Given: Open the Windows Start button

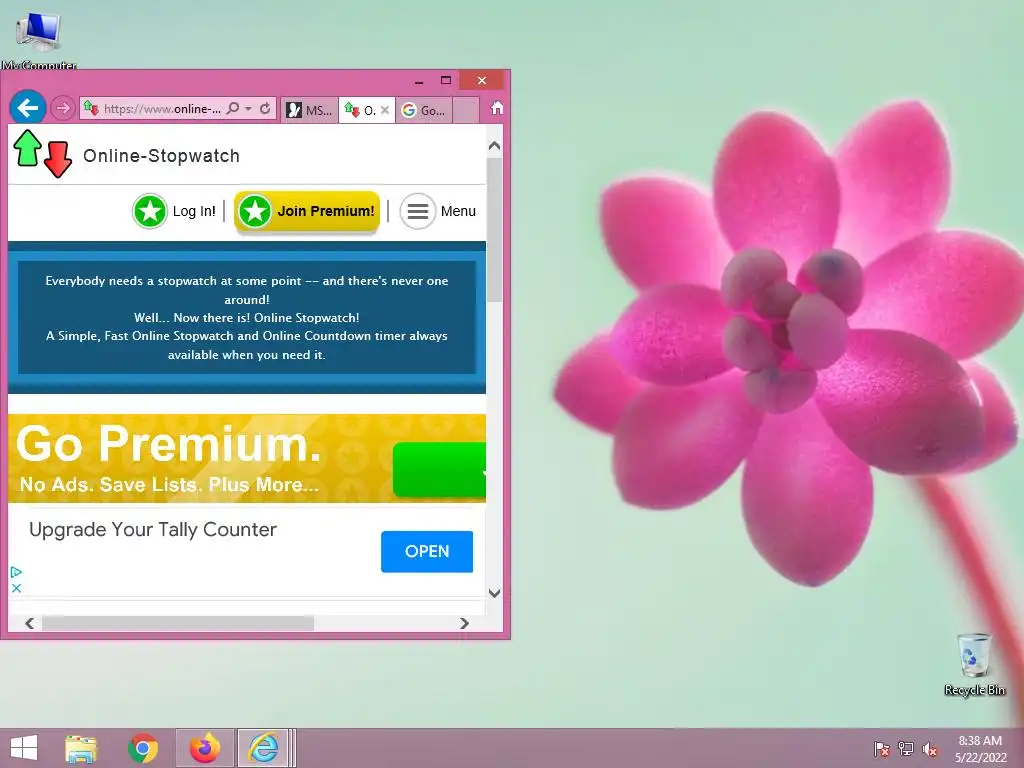Looking at the screenshot, I should [x=24, y=748].
